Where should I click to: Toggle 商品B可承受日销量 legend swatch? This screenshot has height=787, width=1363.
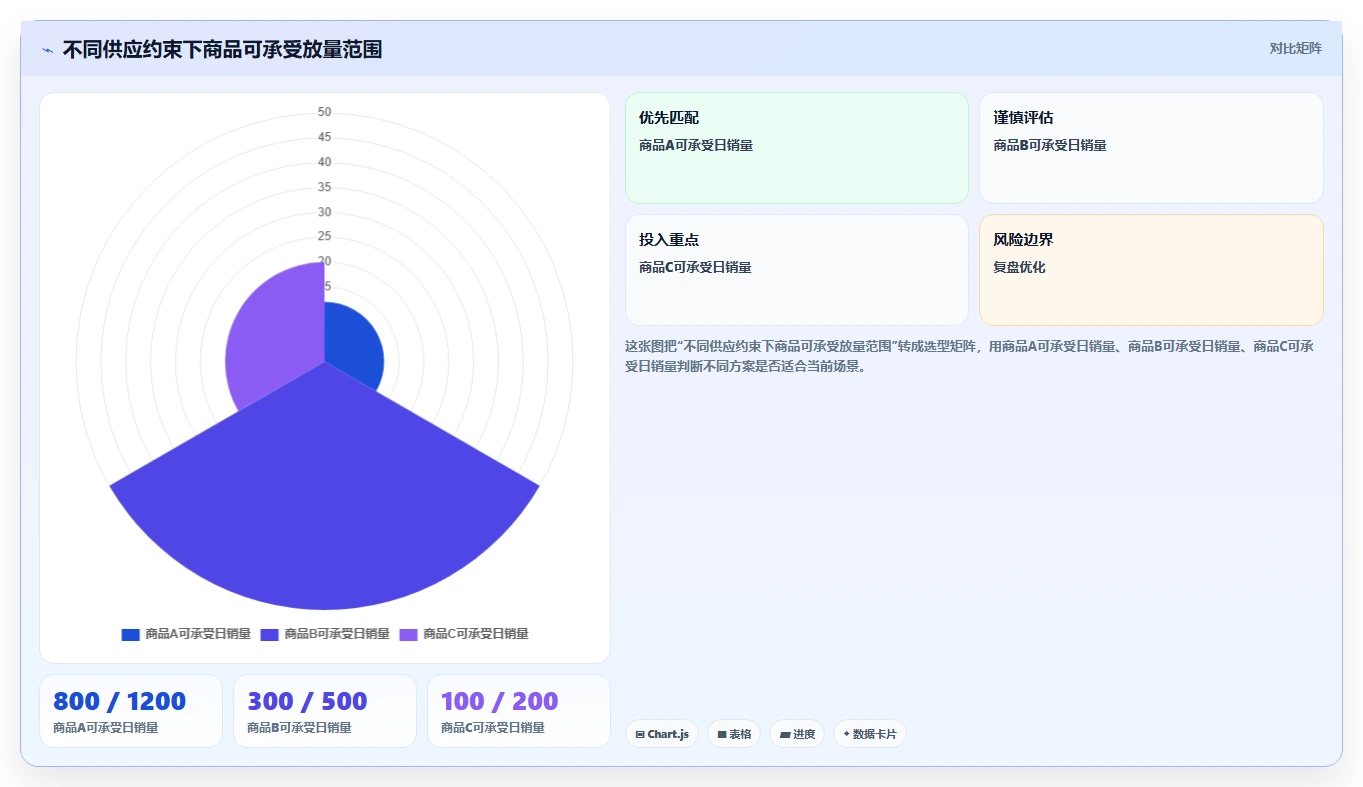pyautogui.click(x=269, y=634)
